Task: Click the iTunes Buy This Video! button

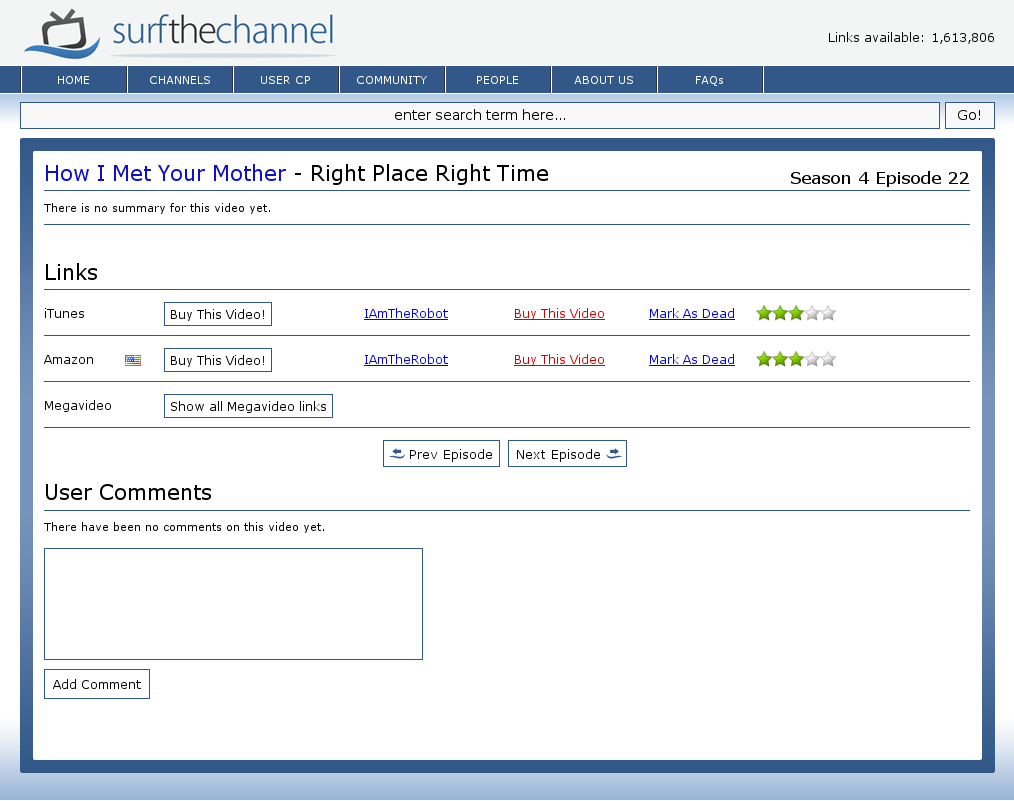Action: [218, 314]
